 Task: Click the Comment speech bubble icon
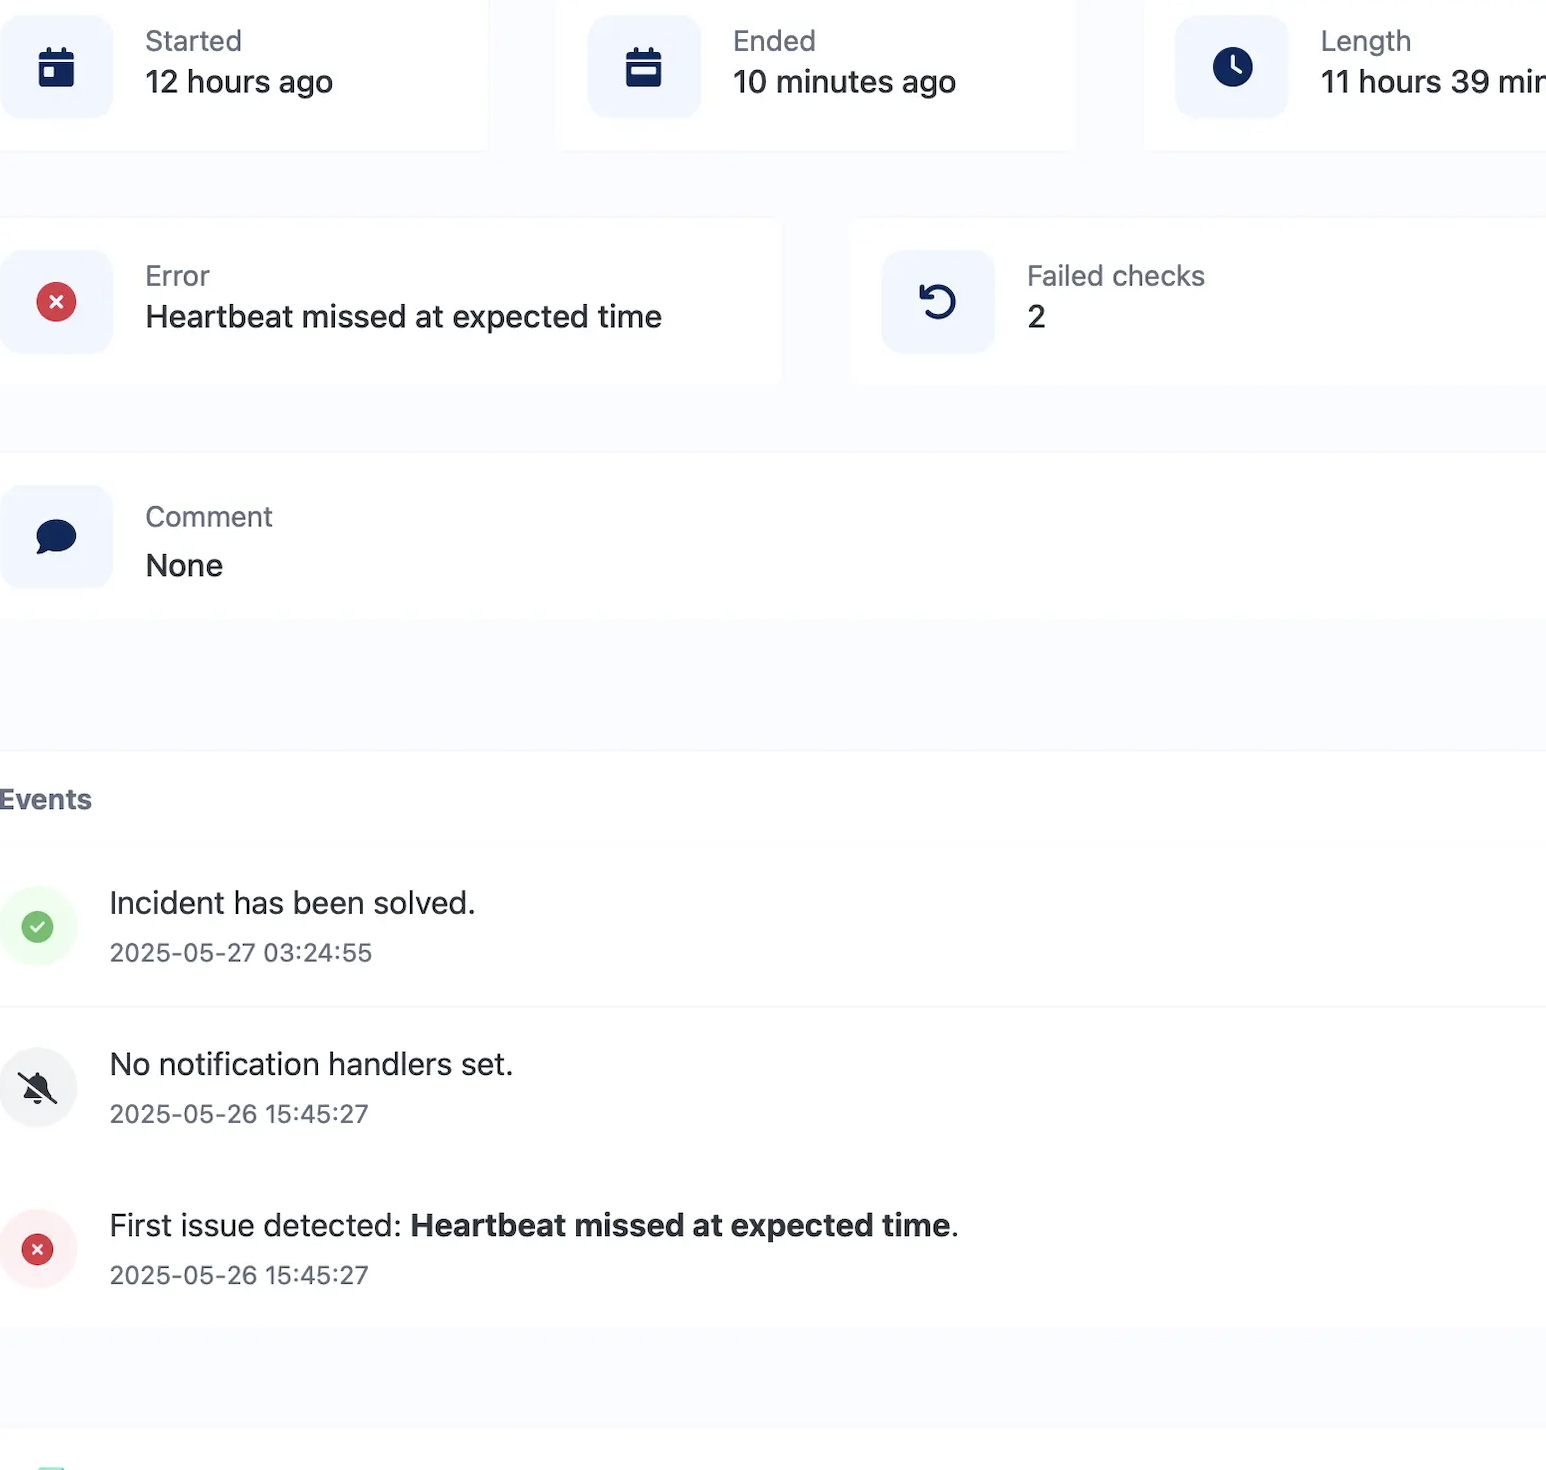pyautogui.click(x=56, y=537)
